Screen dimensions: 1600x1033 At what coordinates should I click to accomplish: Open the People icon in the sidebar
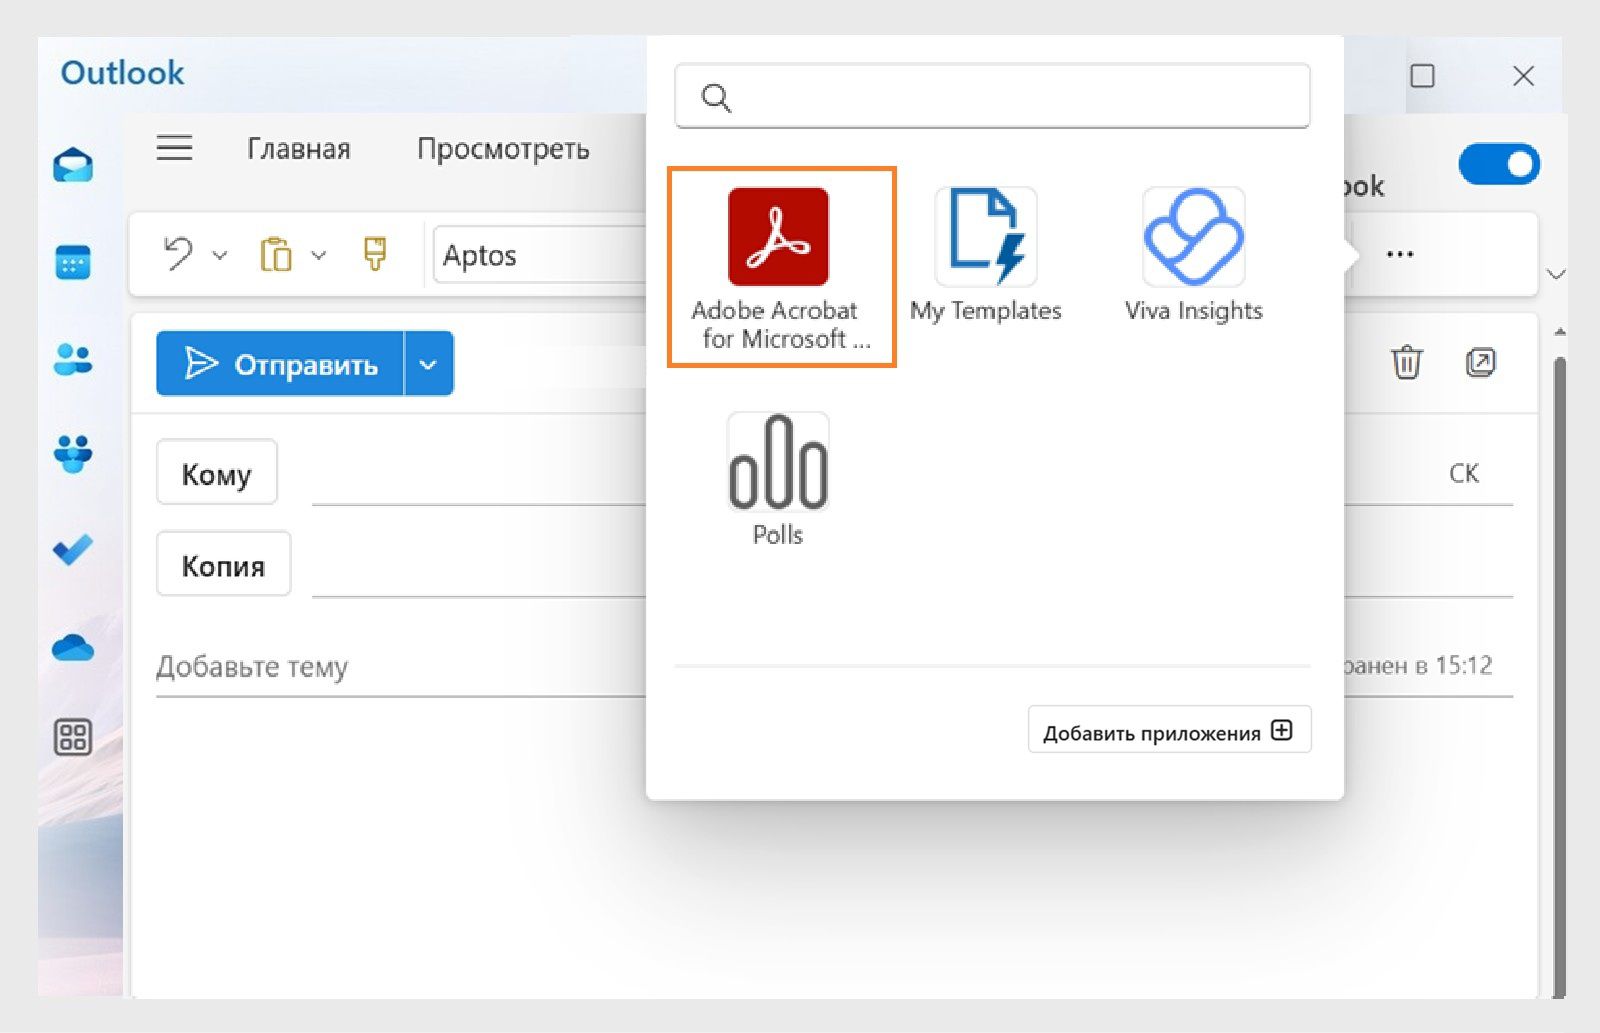point(75,360)
